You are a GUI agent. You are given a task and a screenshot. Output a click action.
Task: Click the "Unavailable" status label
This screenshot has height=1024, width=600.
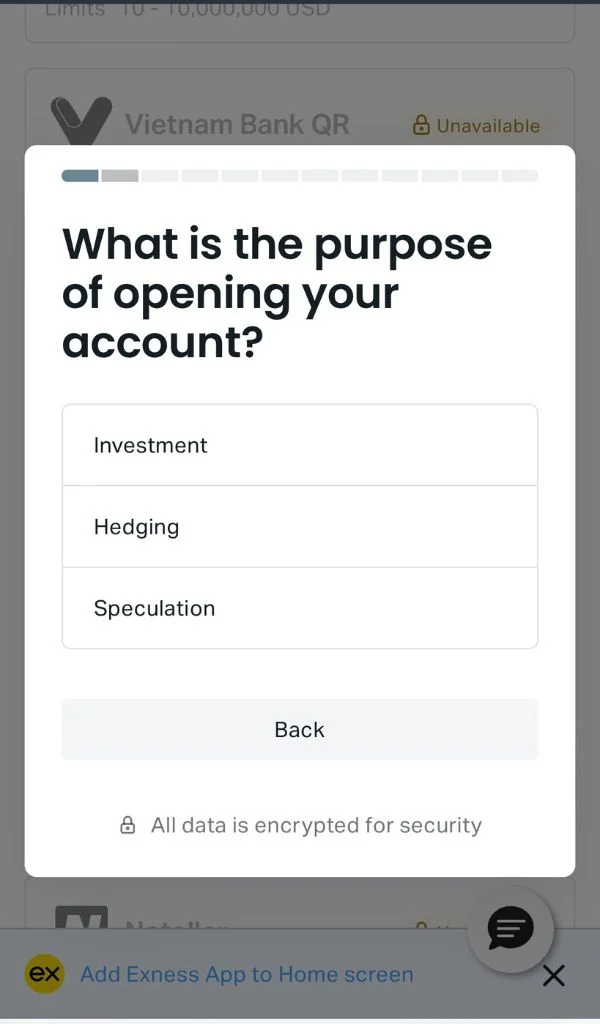coord(488,125)
